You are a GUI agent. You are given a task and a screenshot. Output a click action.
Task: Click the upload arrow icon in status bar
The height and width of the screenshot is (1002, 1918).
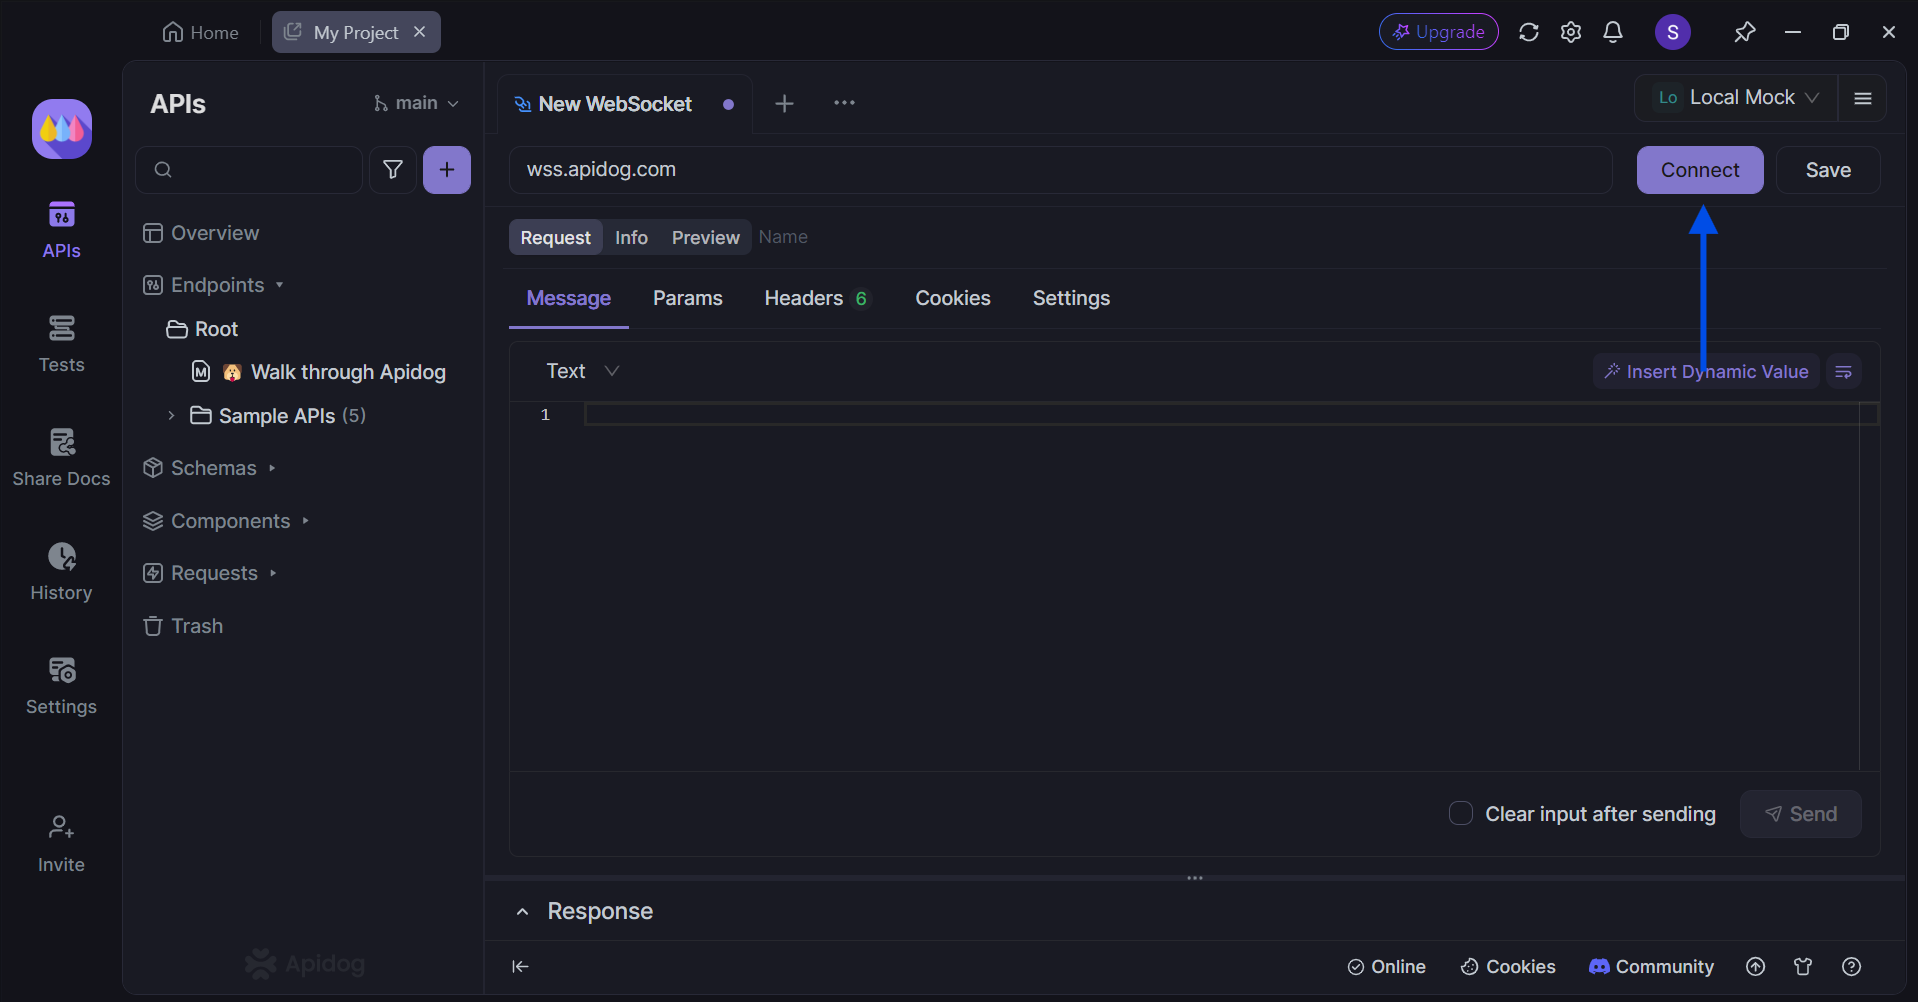click(1755, 966)
